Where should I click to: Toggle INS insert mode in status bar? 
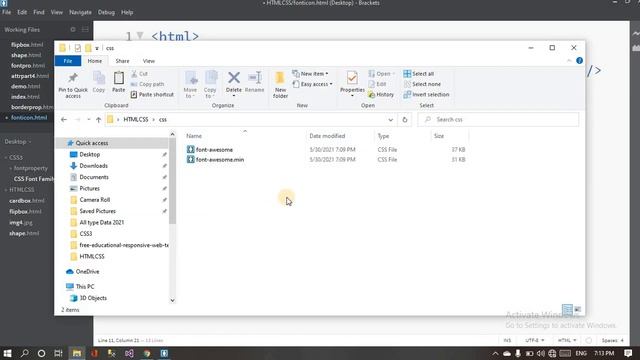point(507,340)
